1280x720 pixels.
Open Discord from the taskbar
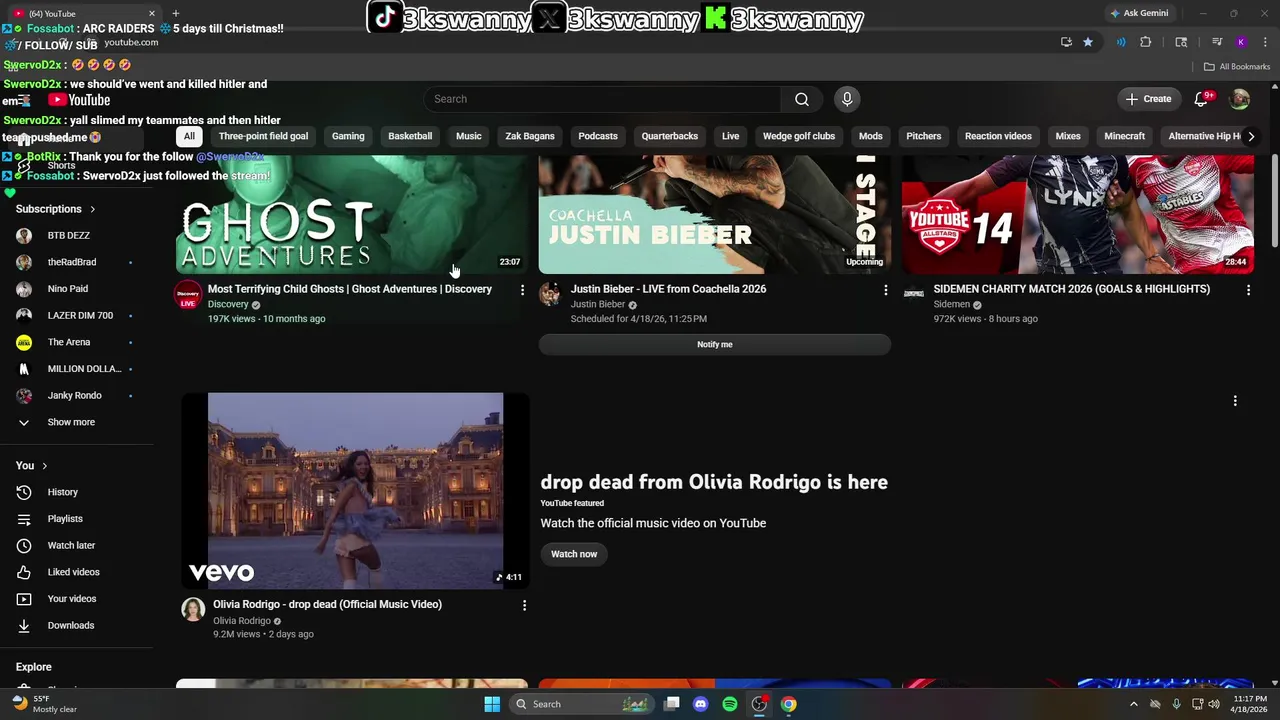click(701, 704)
